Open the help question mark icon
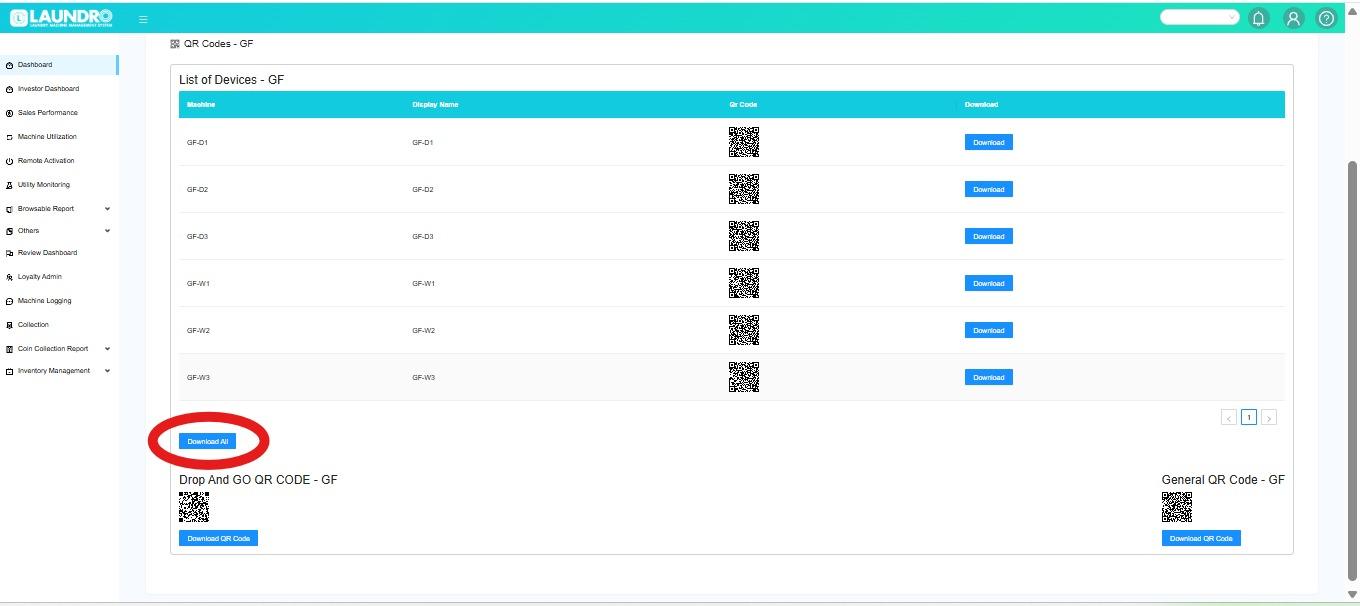Screen dimensions: 1360x606 pos(1326,18)
